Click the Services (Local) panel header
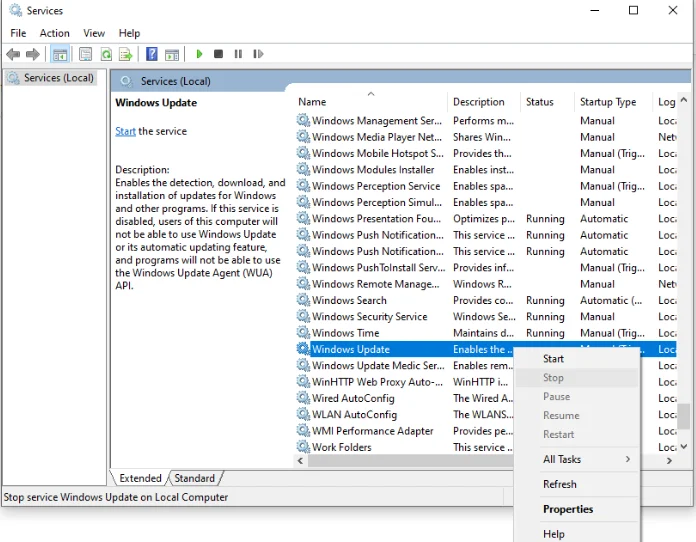Screen dimensions: 696x542 tap(175, 81)
